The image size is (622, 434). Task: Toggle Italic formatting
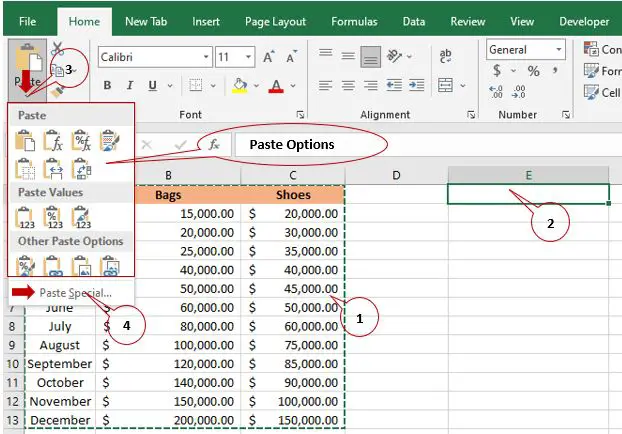[130, 85]
